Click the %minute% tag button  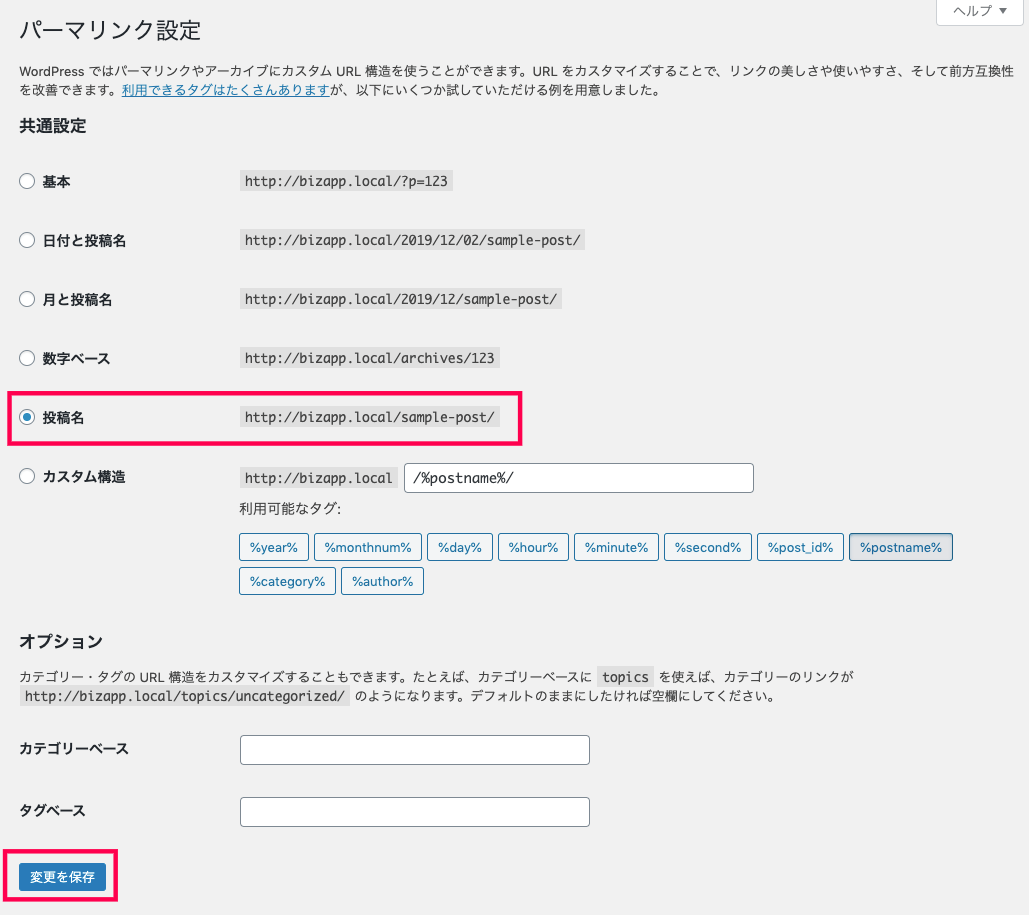point(616,547)
